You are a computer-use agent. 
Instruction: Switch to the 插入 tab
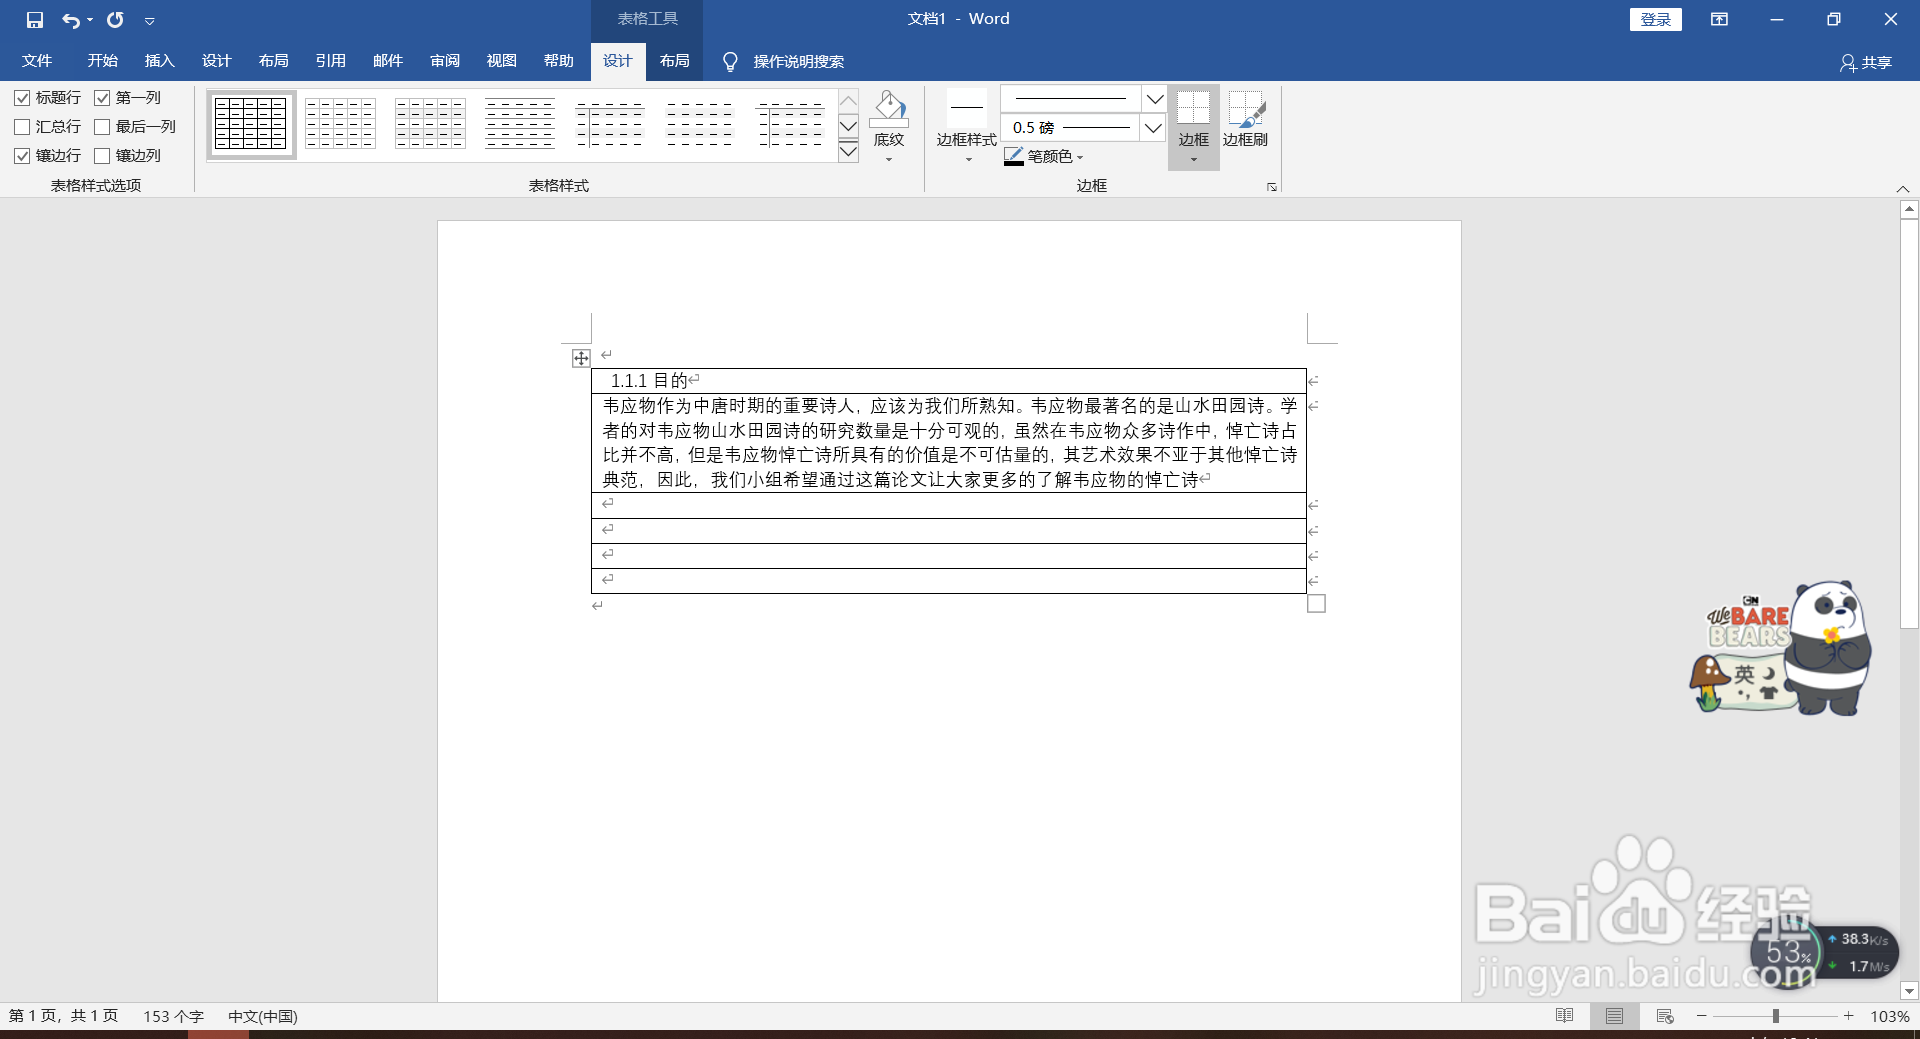click(159, 61)
